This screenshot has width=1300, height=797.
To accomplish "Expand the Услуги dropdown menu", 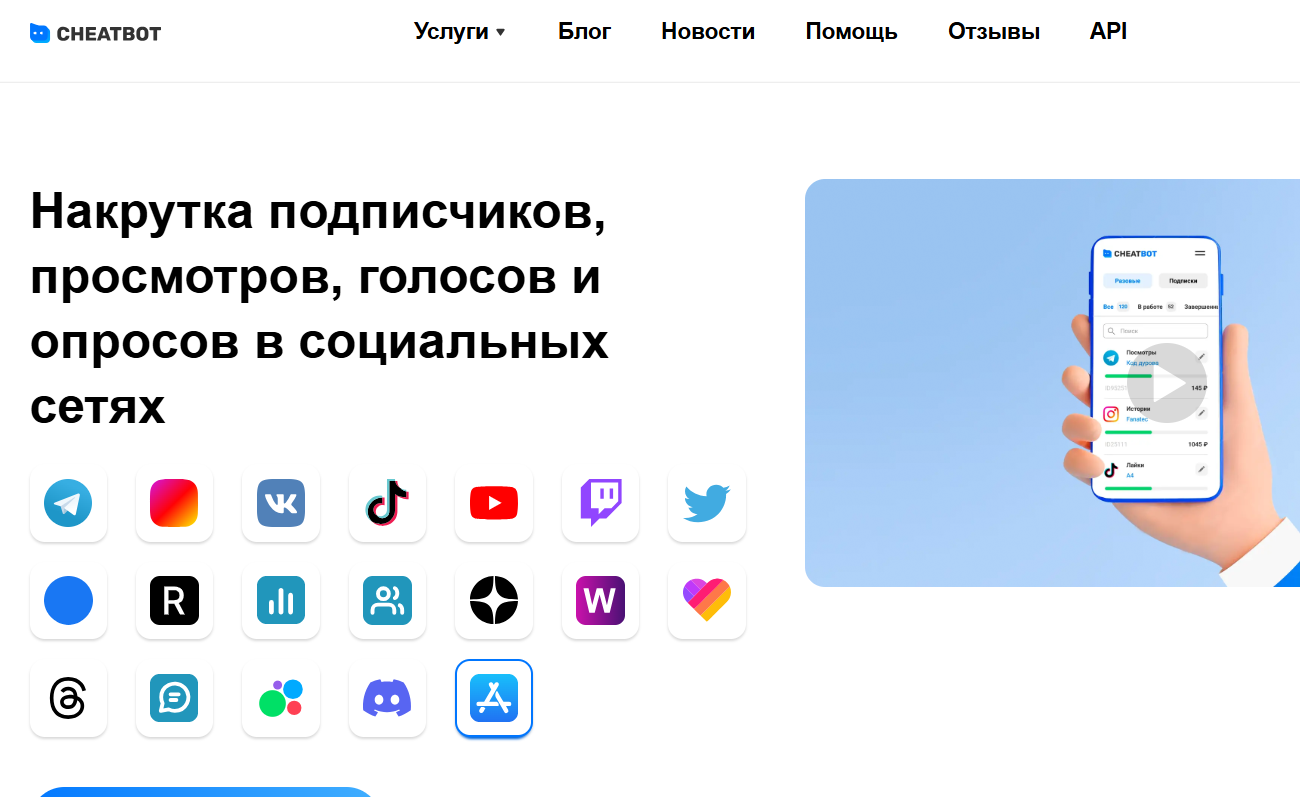I will tap(460, 31).
